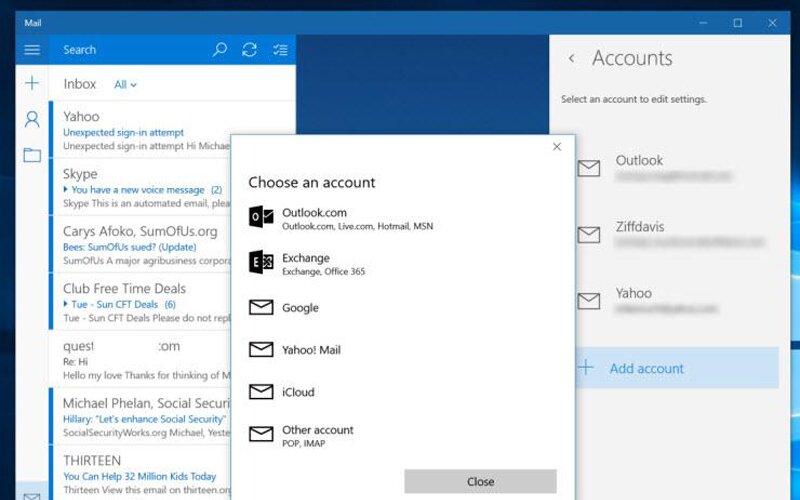
Task: Click the search magnifier icon
Action: 219,49
